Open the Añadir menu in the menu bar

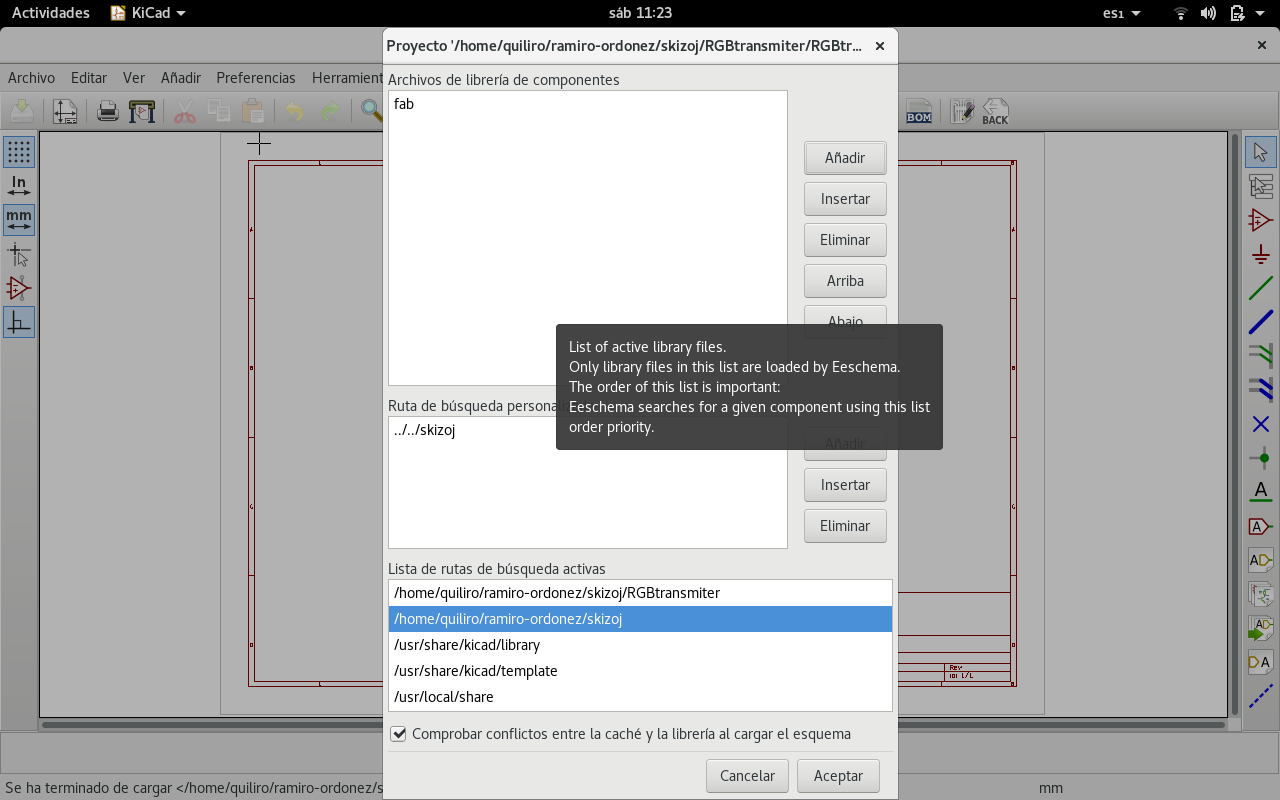click(181, 78)
